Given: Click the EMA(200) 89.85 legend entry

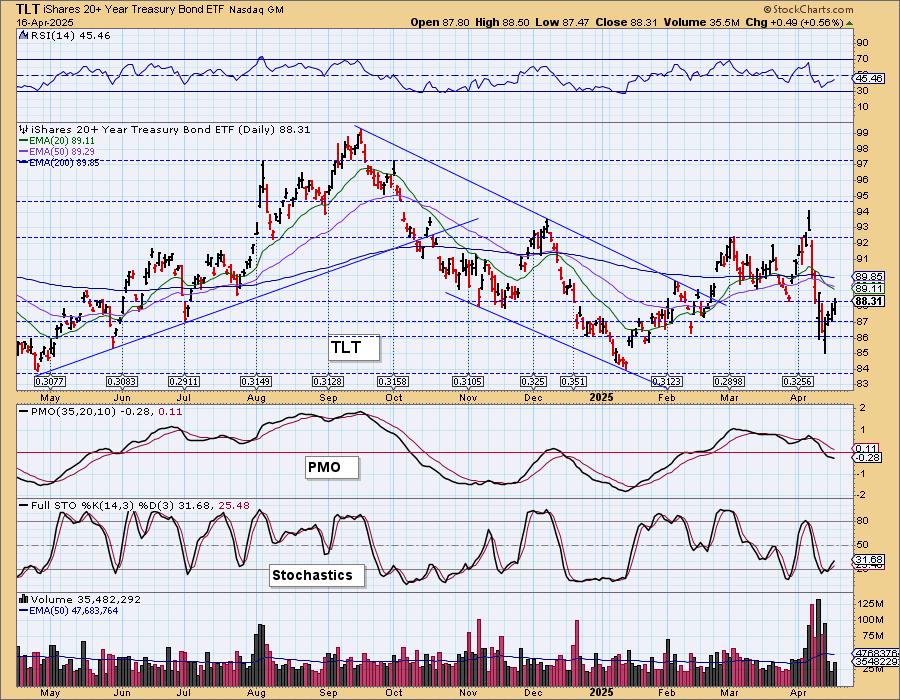Looking at the screenshot, I should (64, 163).
